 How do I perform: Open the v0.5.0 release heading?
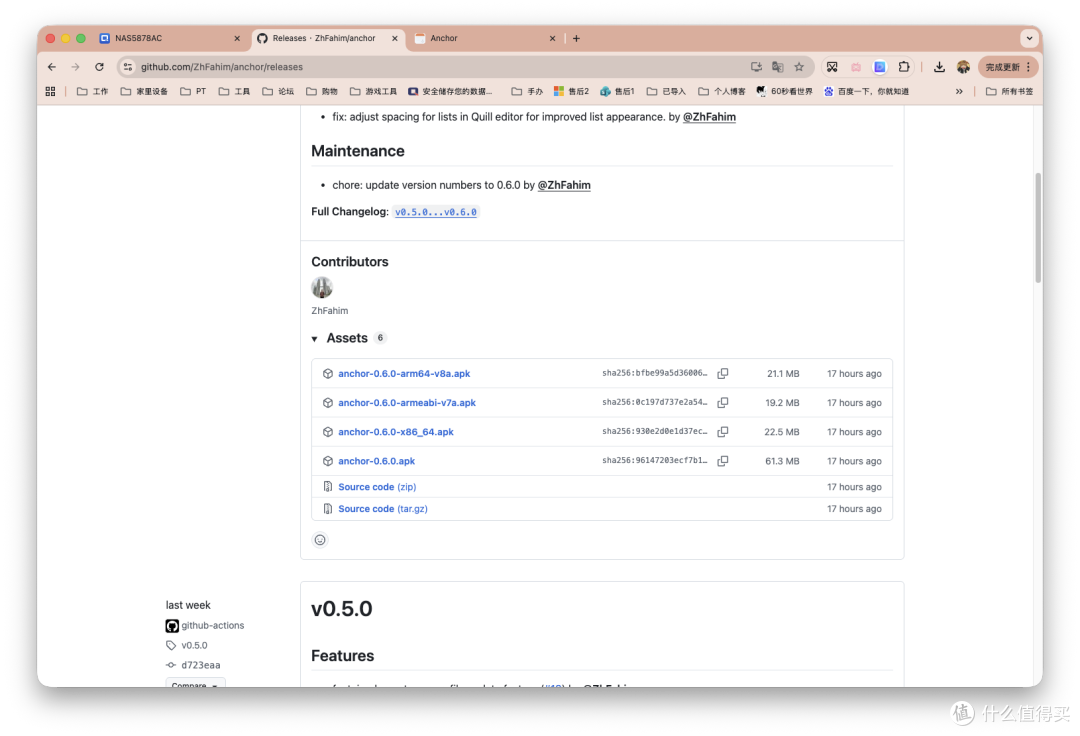[x=341, y=609]
